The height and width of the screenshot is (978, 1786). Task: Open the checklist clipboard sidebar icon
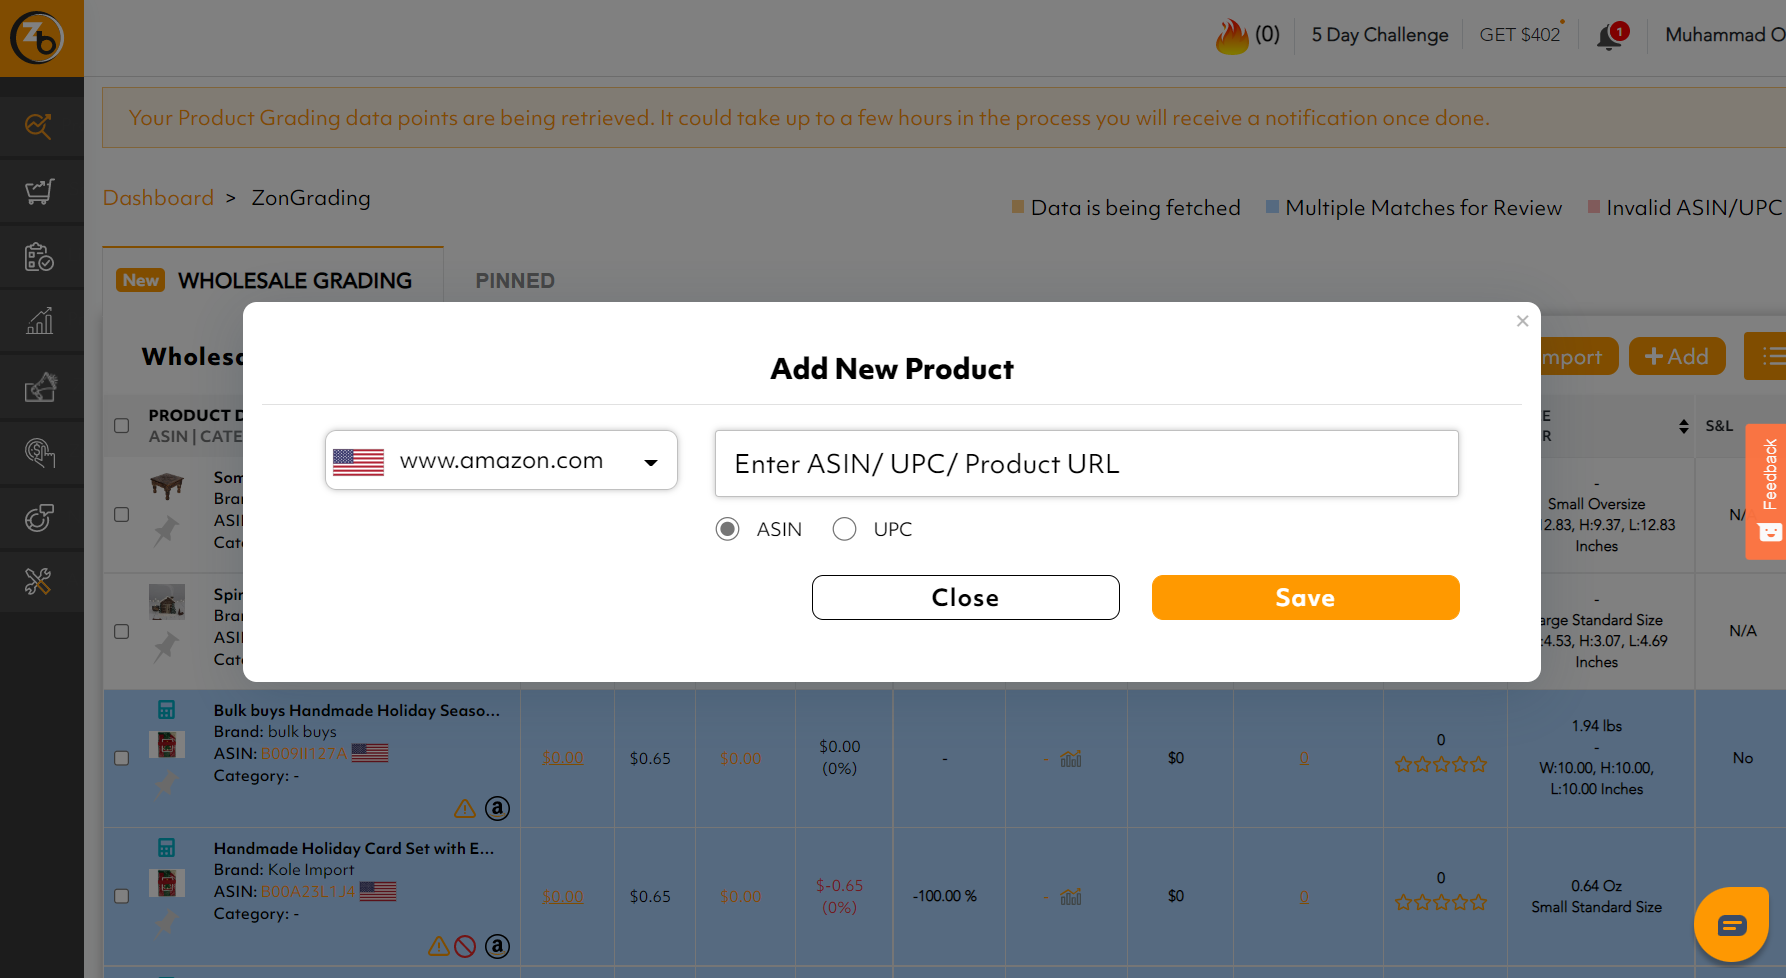click(x=39, y=257)
